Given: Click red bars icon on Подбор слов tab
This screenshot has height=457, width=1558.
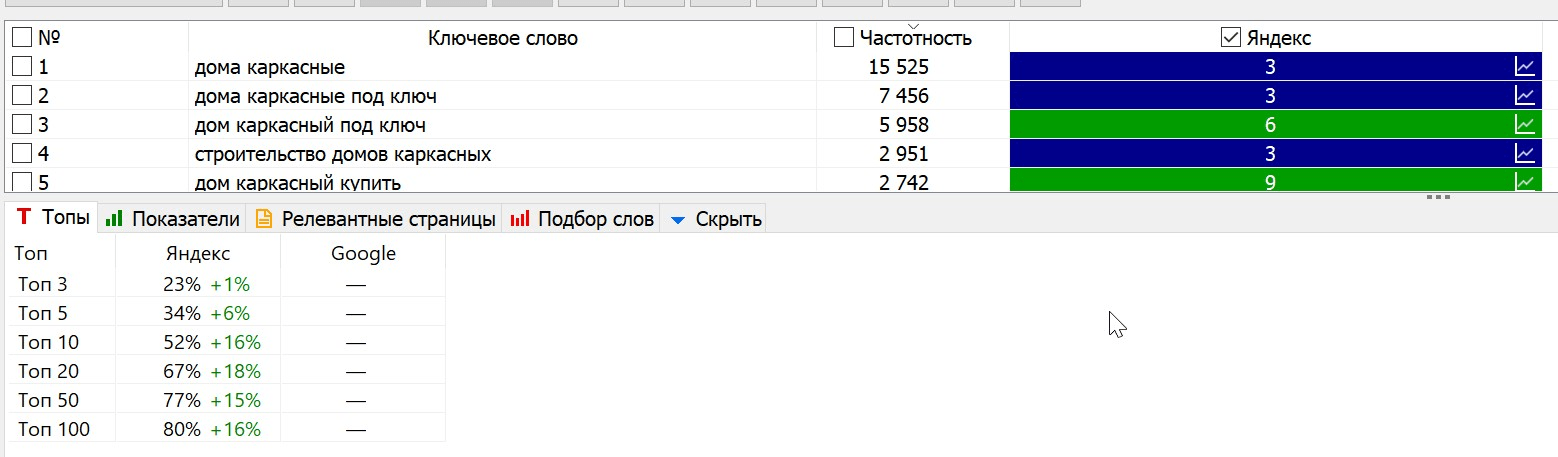Looking at the screenshot, I should (520, 218).
